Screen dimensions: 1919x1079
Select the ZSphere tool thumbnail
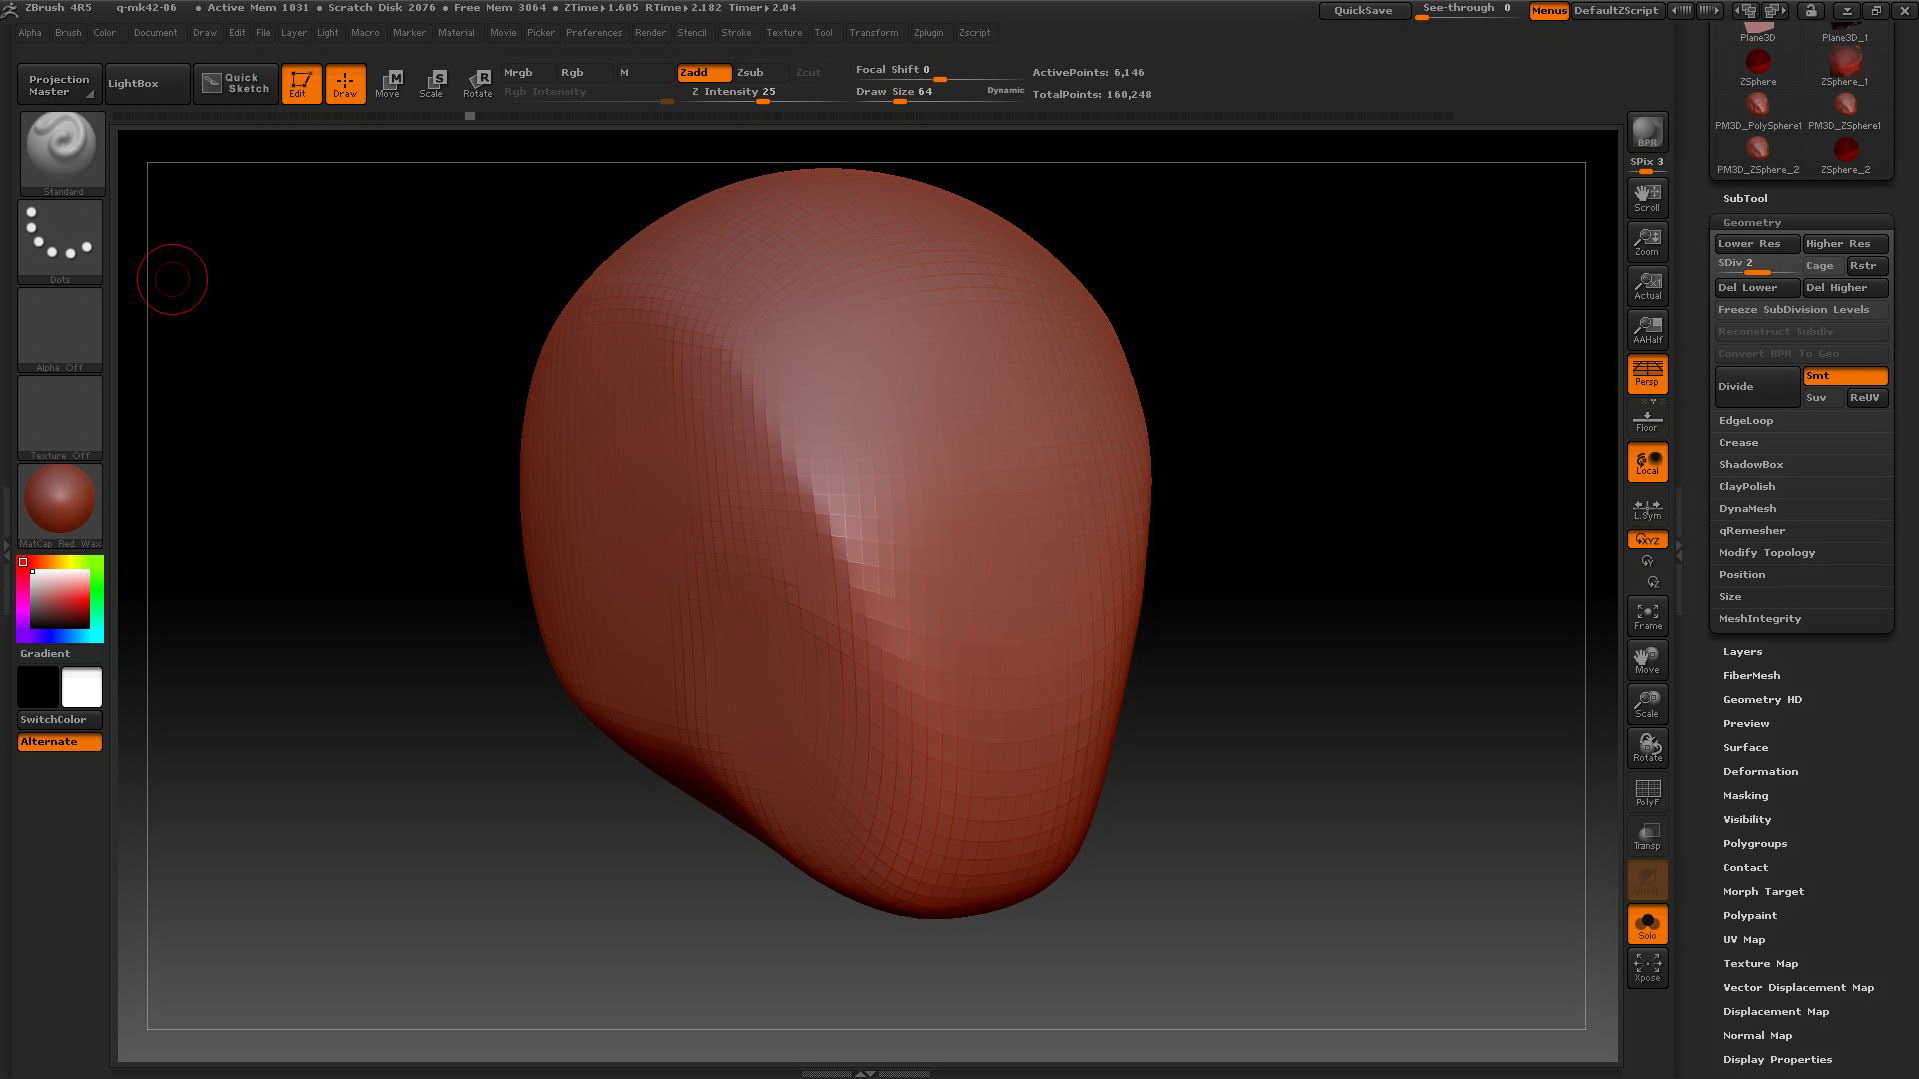(1757, 68)
